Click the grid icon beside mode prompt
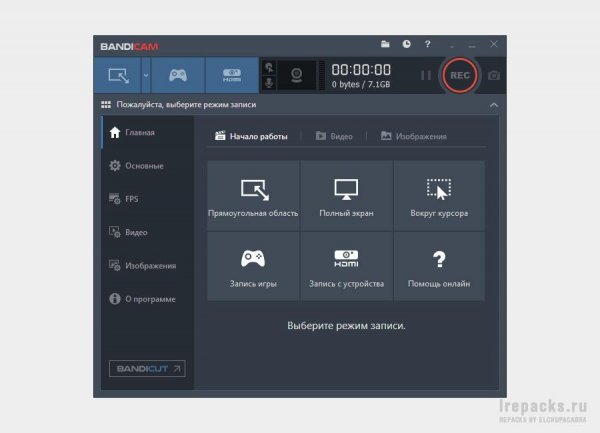The width and height of the screenshot is (600, 433). click(106, 105)
